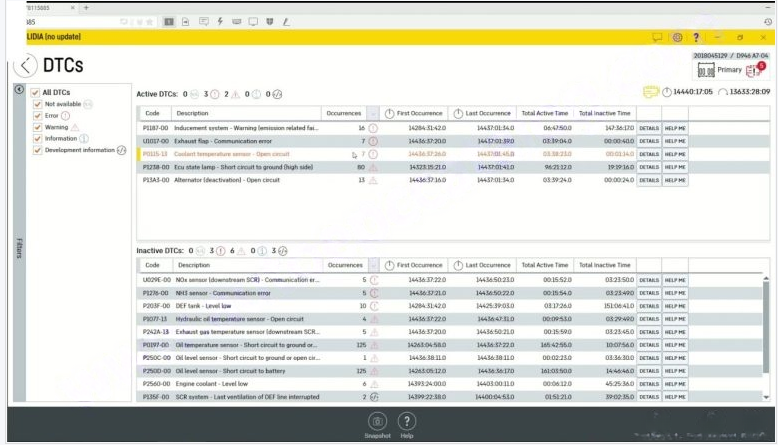Open the red-badged notification icon beside Primary

[x=755, y=70]
